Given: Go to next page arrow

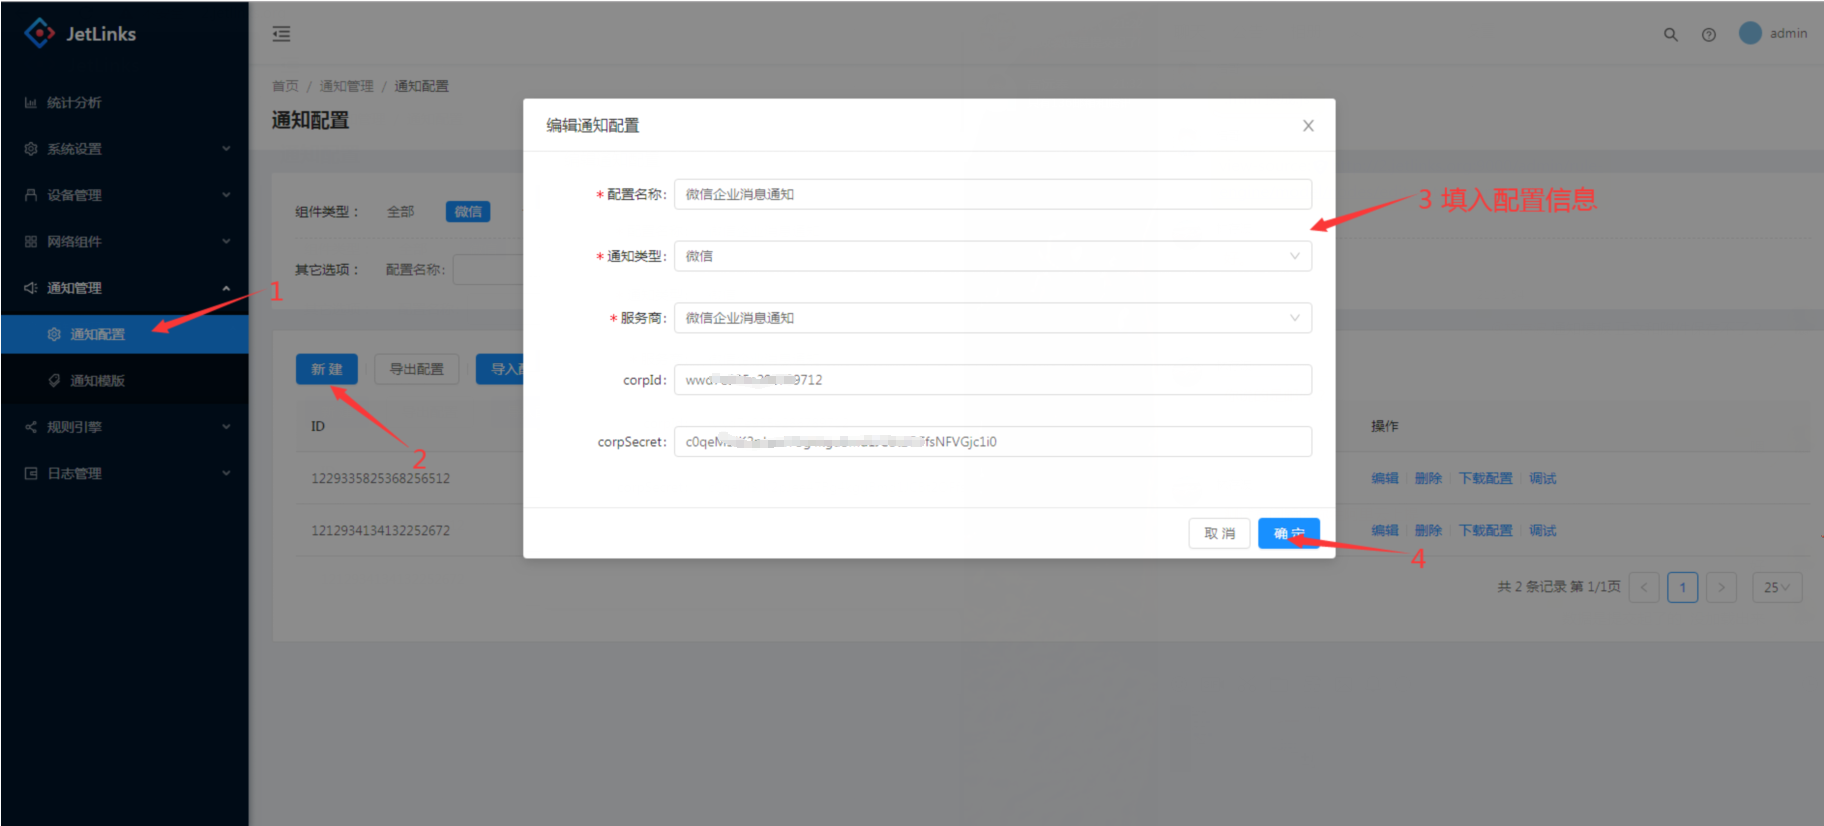Looking at the screenshot, I should (1721, 587).
